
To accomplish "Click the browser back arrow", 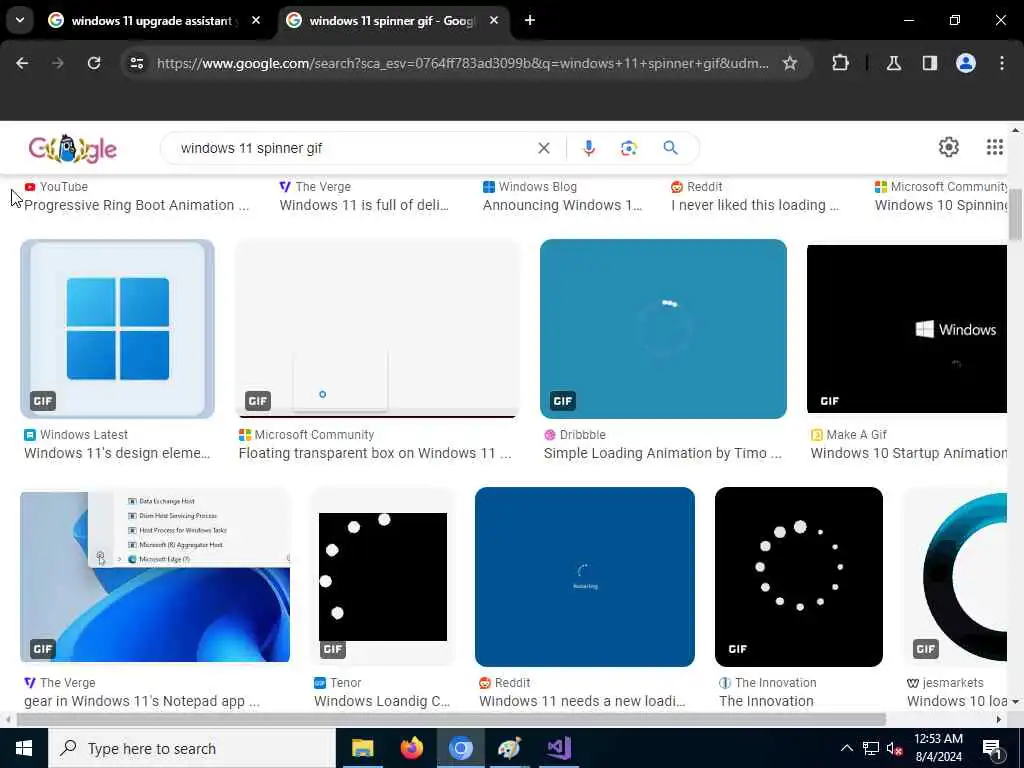I will (x=22, y=63).
